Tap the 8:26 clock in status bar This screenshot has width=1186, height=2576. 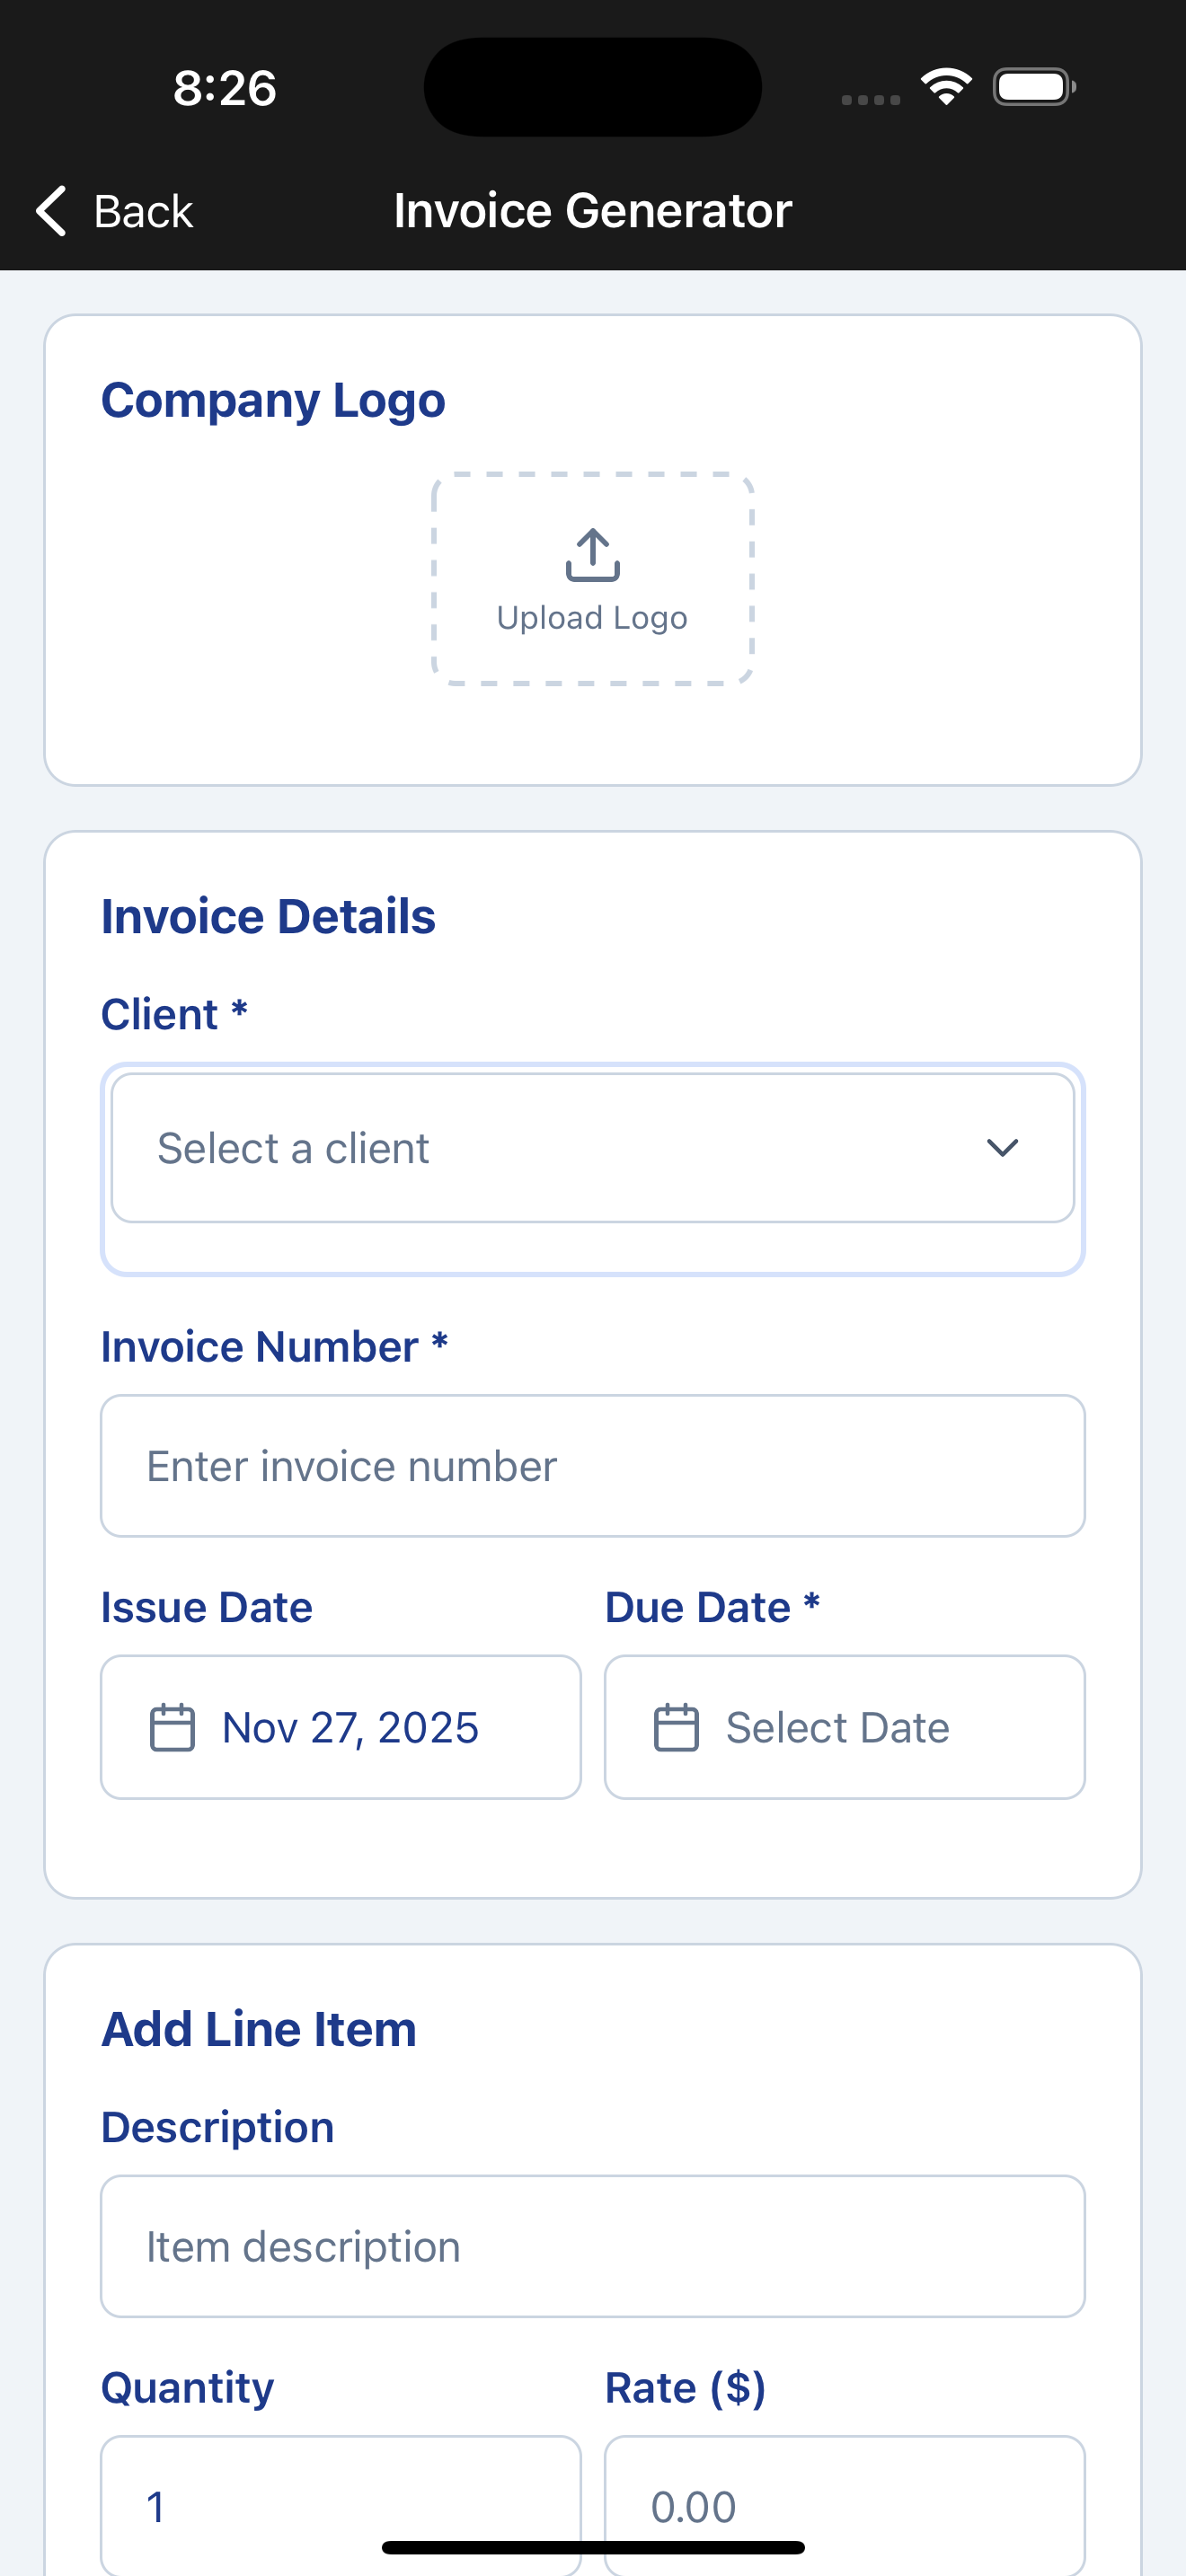point(225,88)
